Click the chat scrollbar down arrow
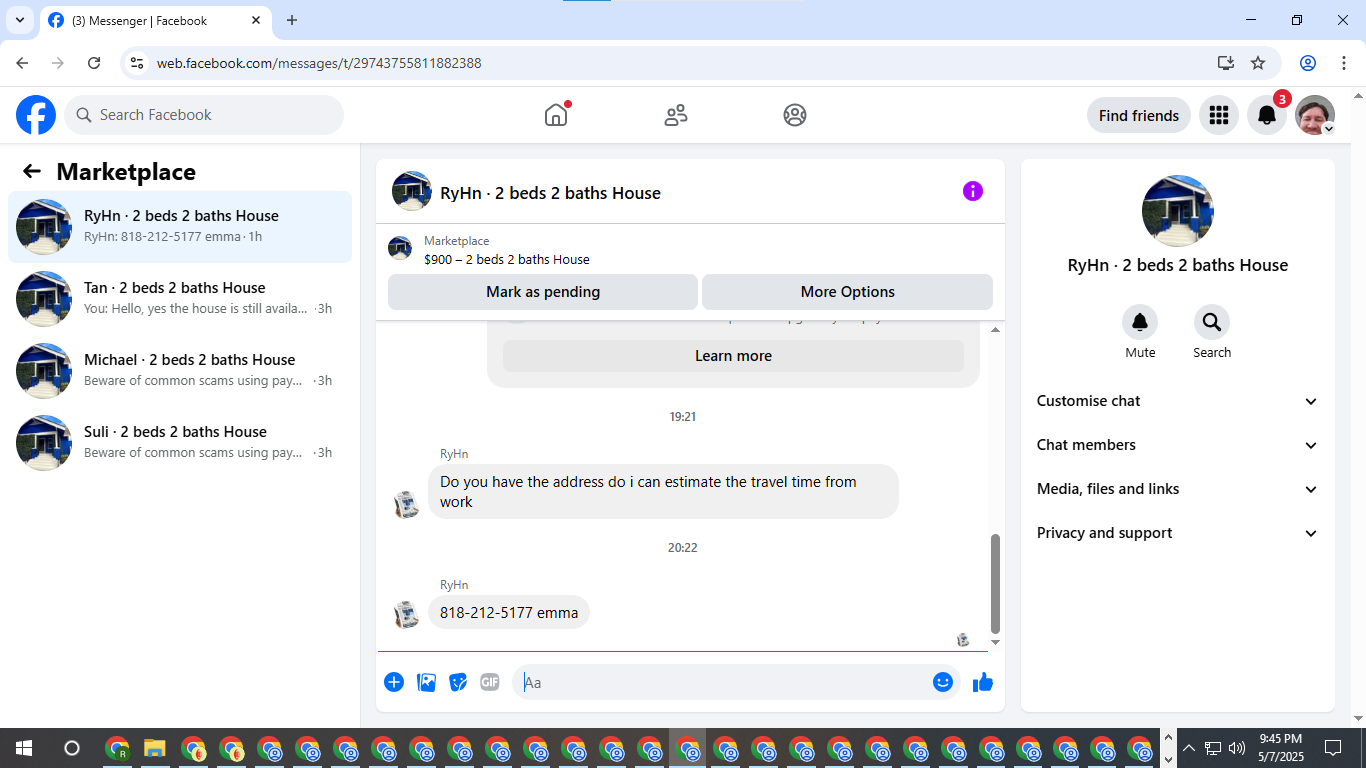Viewport: 1366px width, 768px height. point(995,642)
